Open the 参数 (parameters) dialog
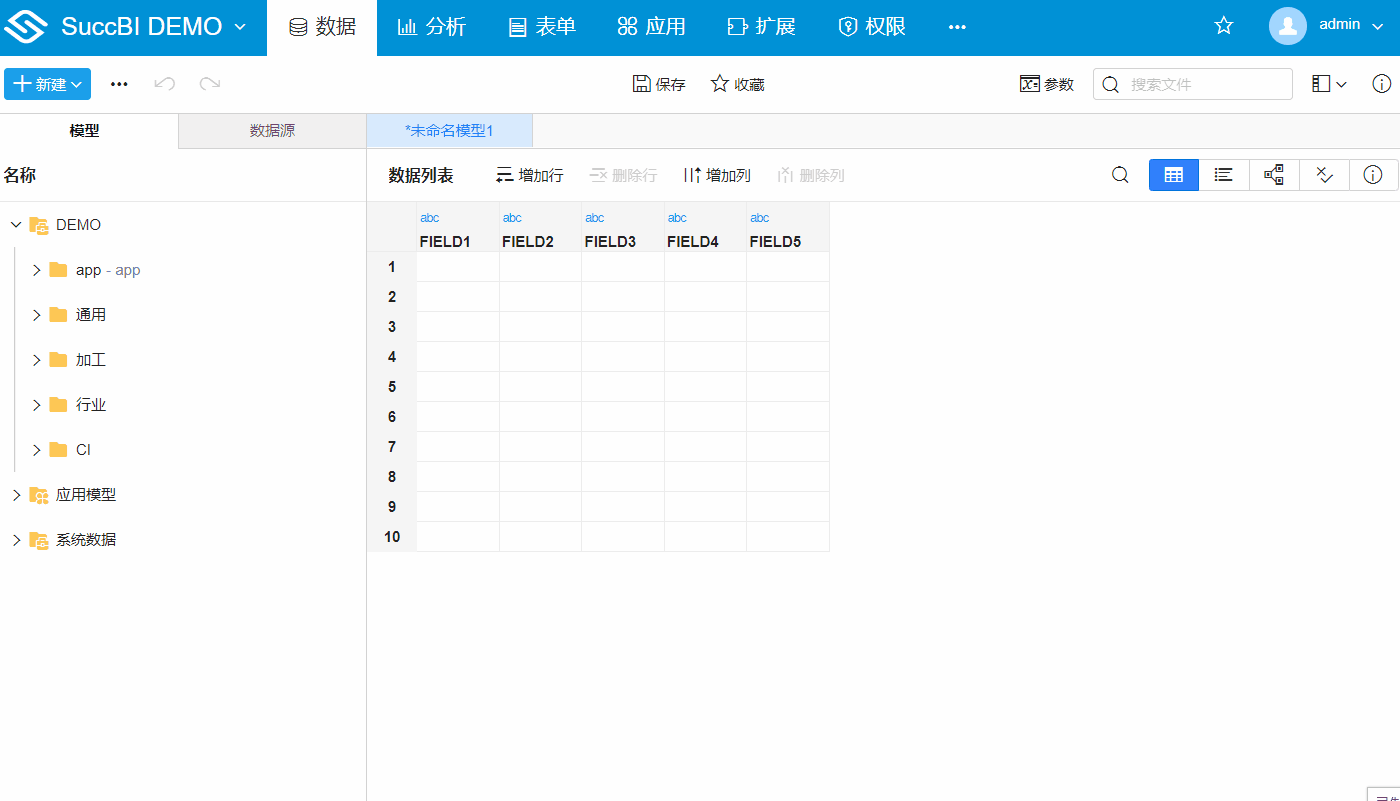Viewport: 1400px width, 801px height. coord(1046,84)
